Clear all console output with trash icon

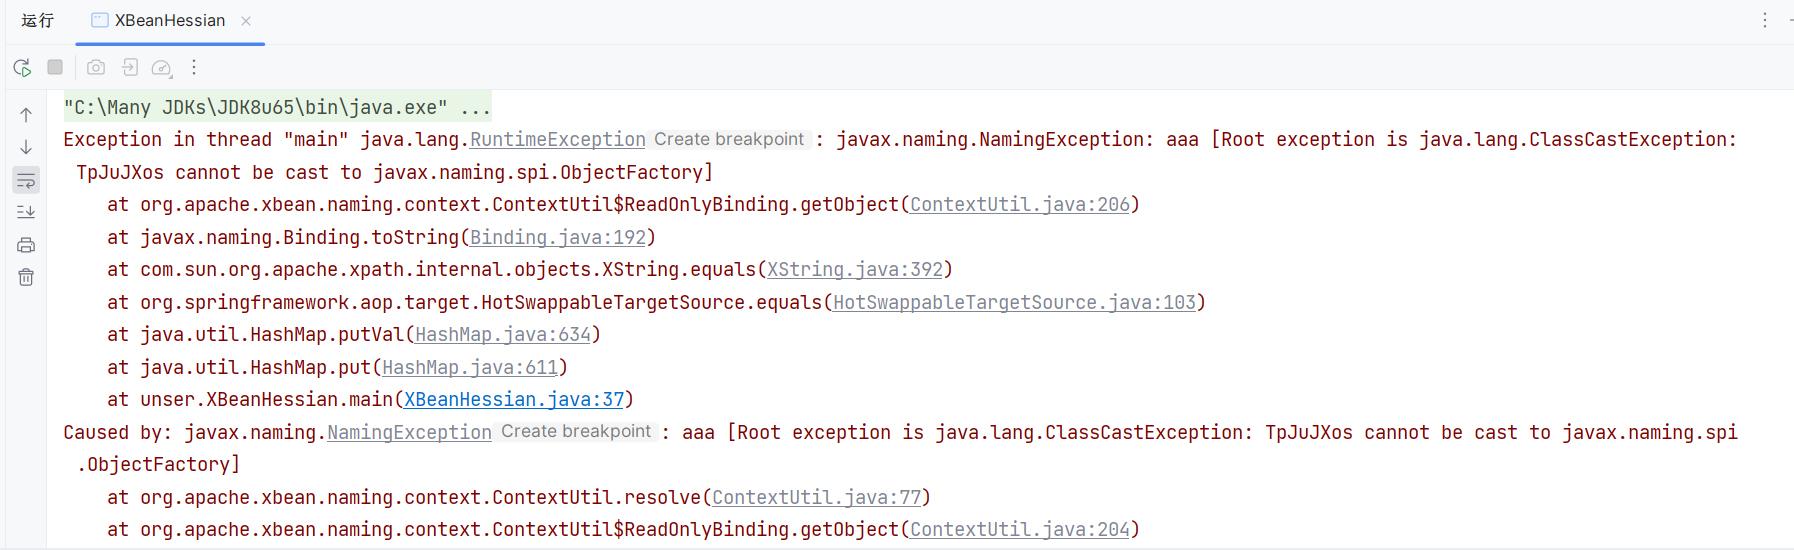point(26,277)
